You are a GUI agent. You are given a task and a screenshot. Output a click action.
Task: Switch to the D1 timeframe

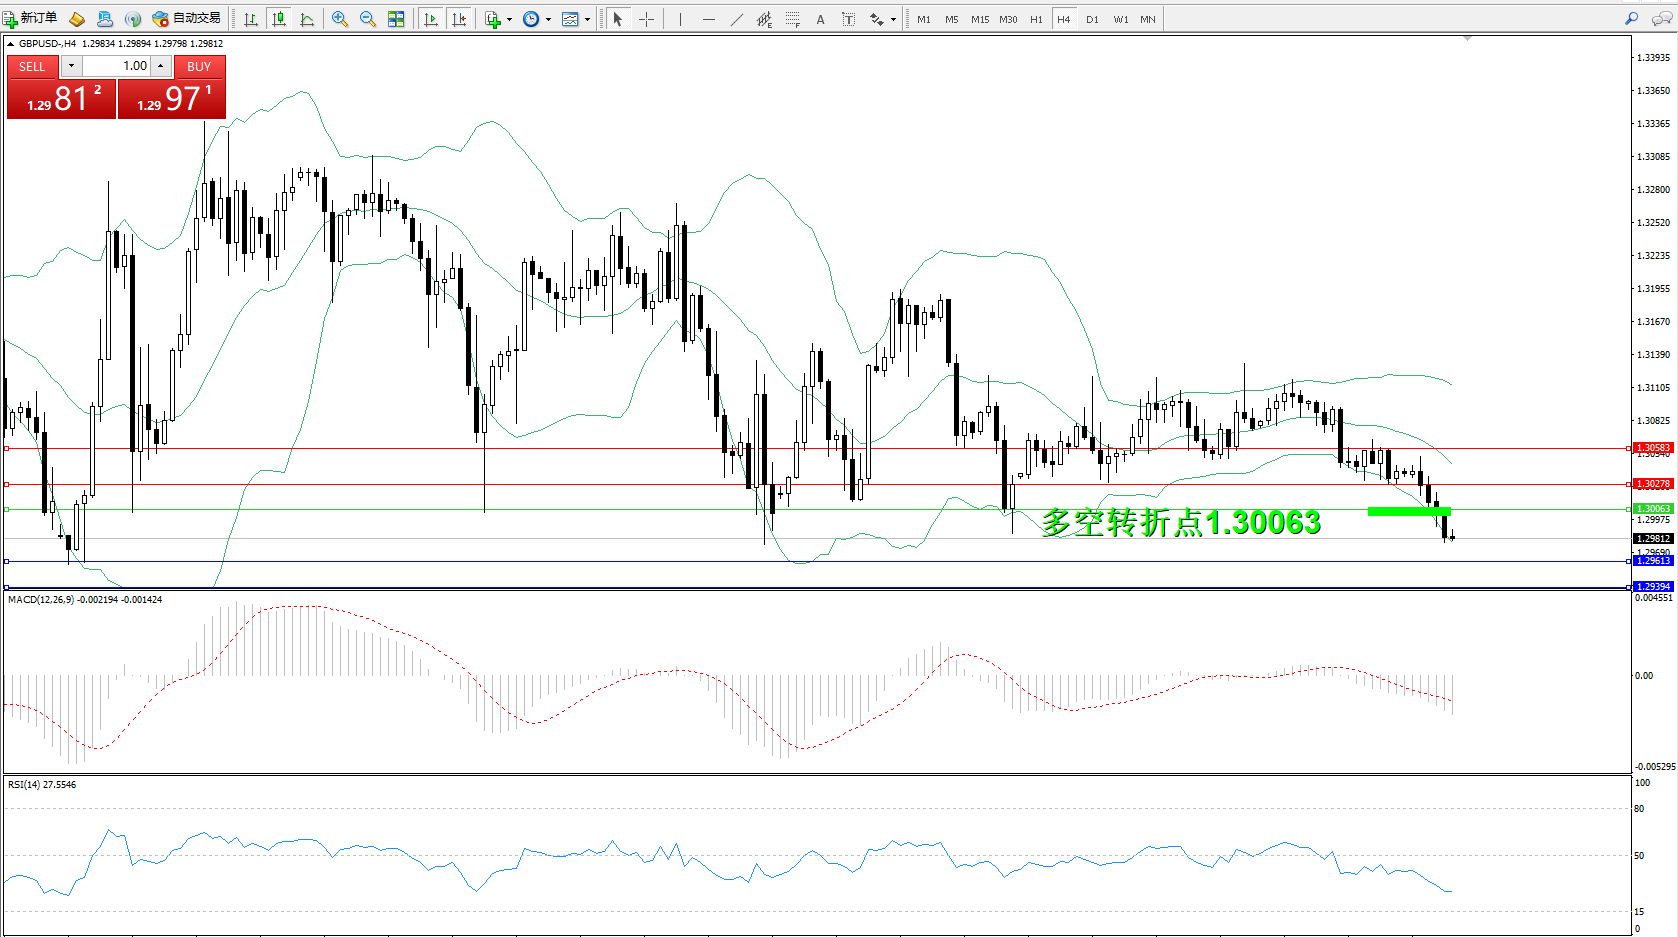1092,19
